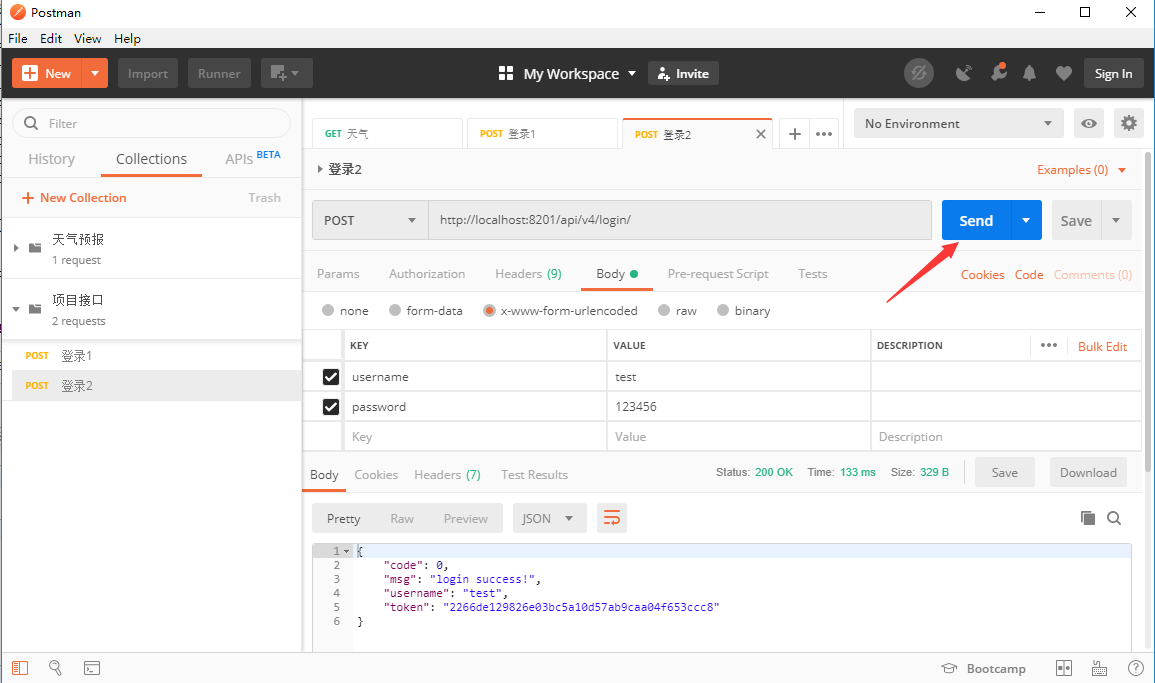Switch to the Test Results response tab
1155x683 pixels.
pos(534,474)
